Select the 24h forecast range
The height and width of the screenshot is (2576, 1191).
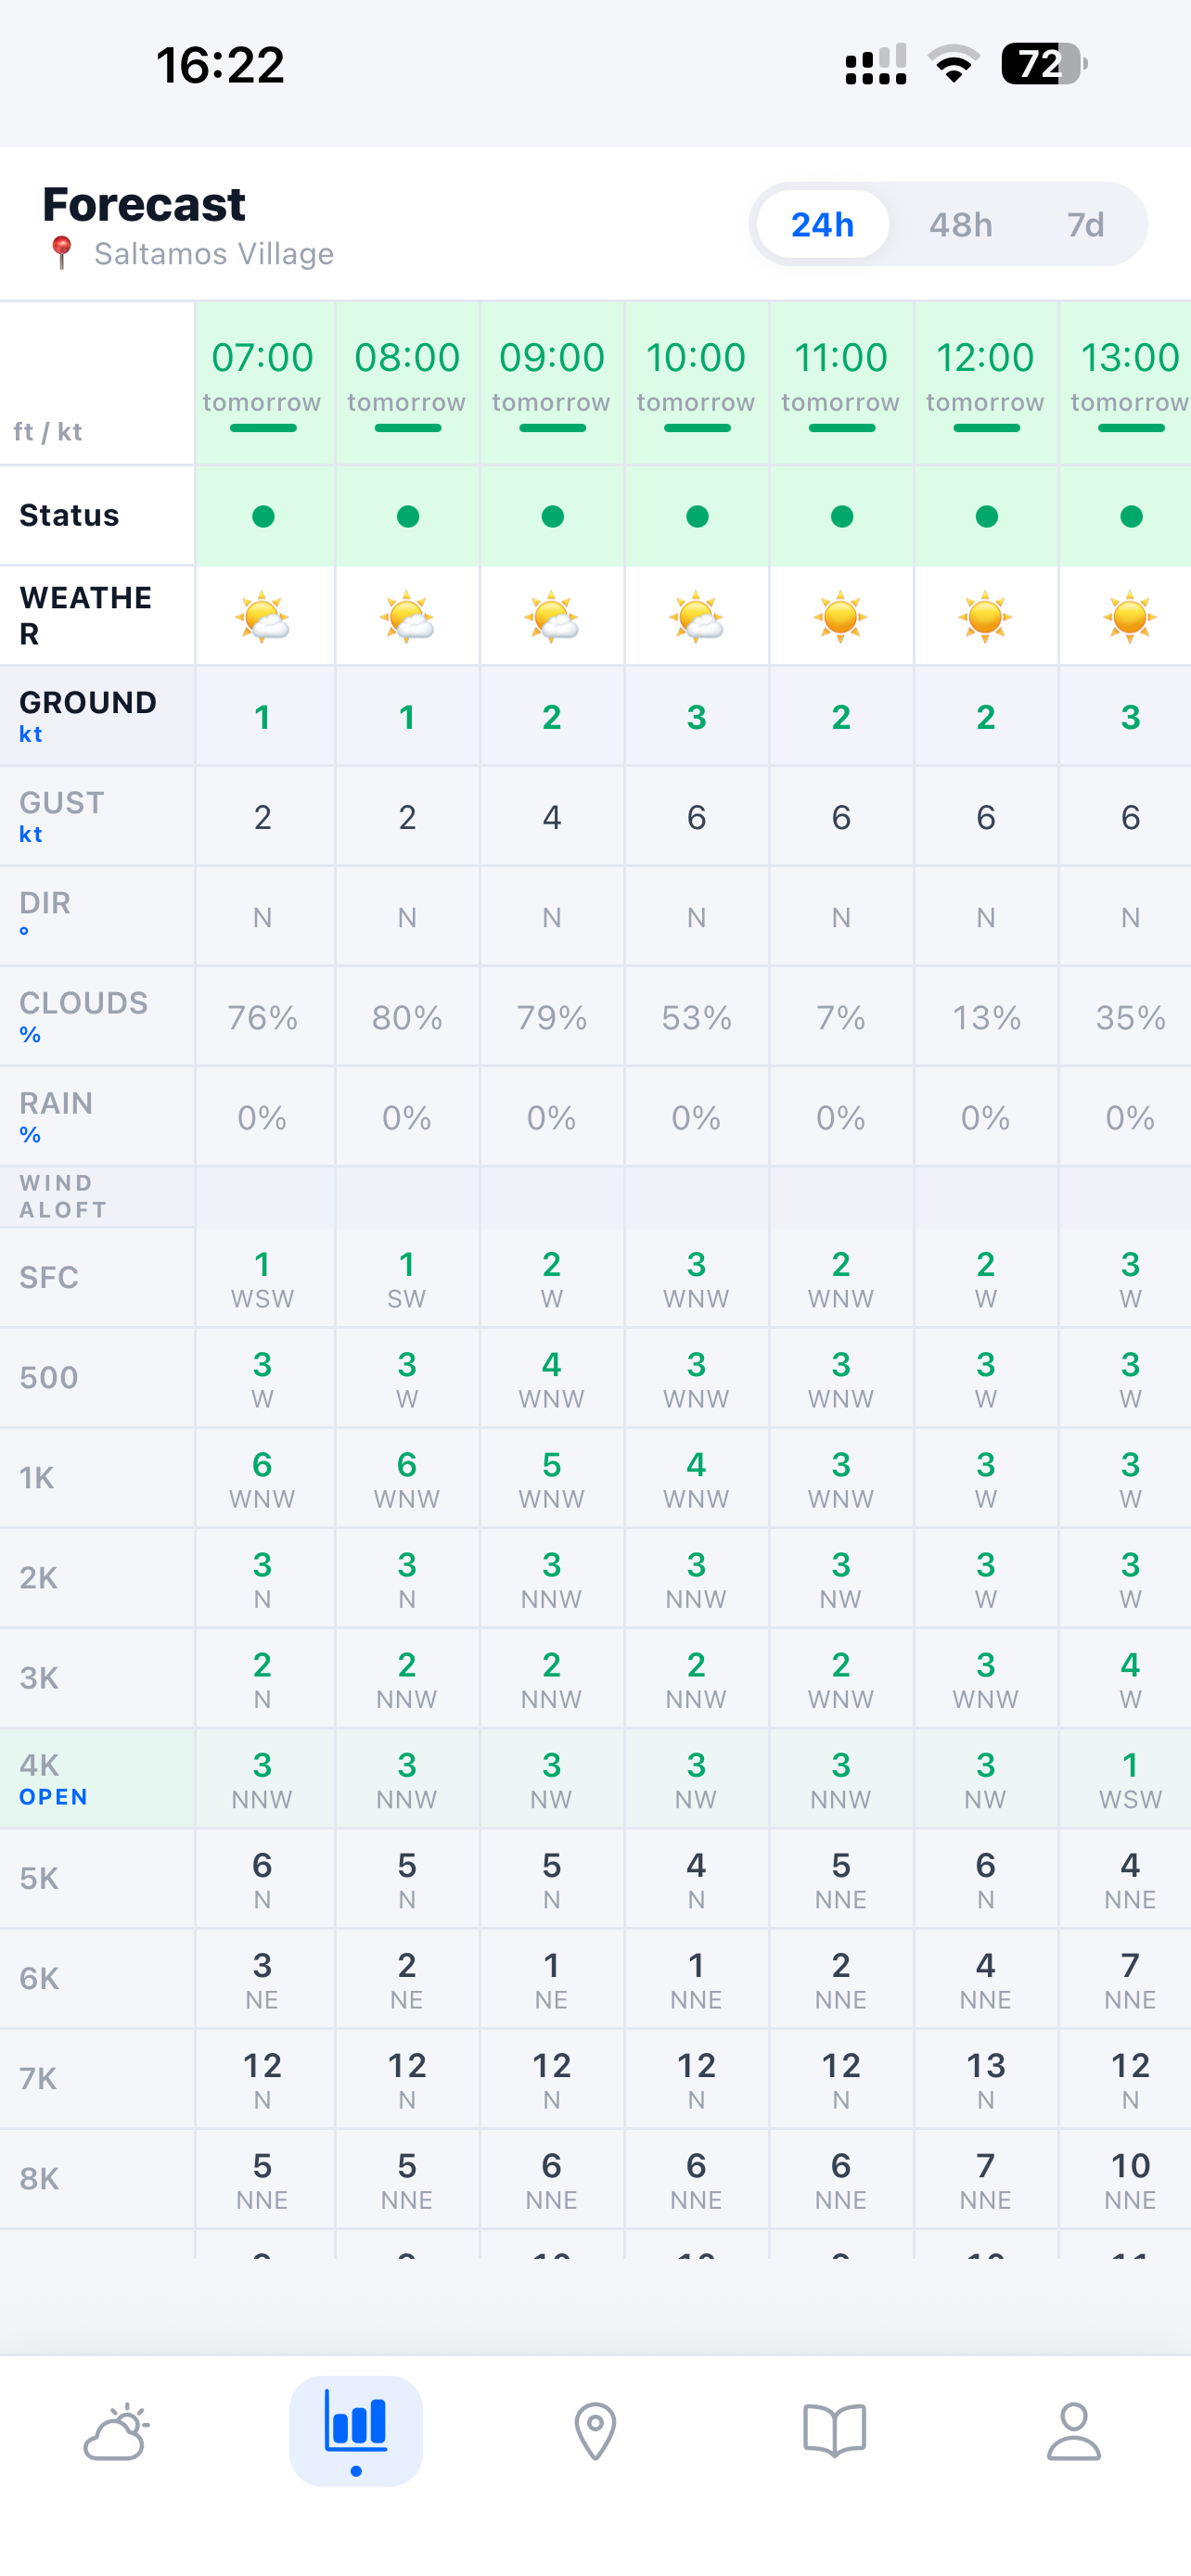[x=822, y=224]
